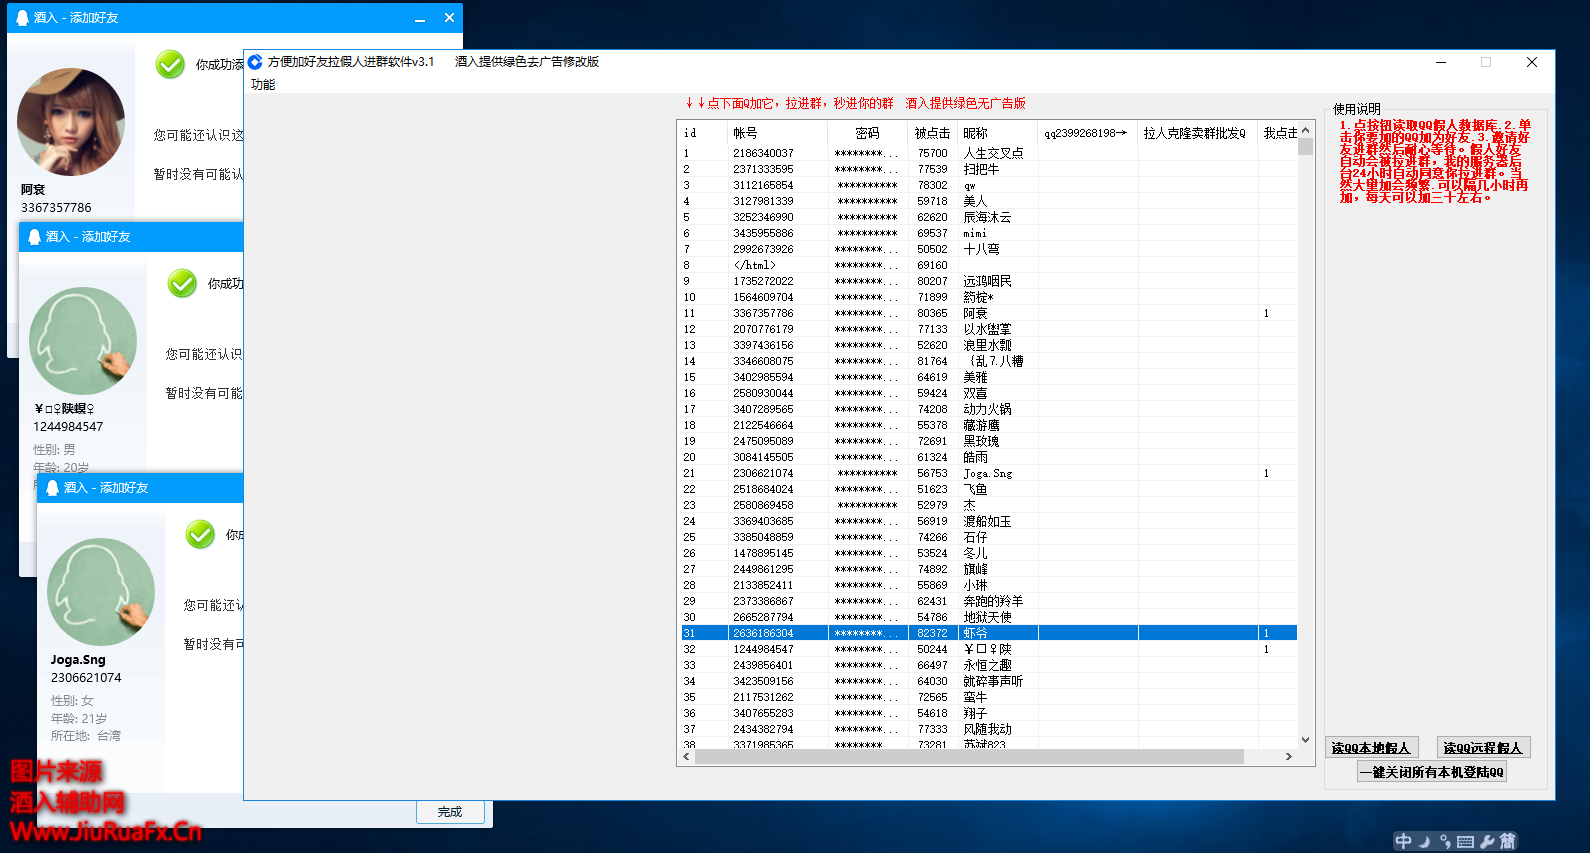Image resolution: width=1590 pixels, height=853 pixels.
Task: Select account 2306621074 row Joga.Sng
Action: tap(987, 473)
